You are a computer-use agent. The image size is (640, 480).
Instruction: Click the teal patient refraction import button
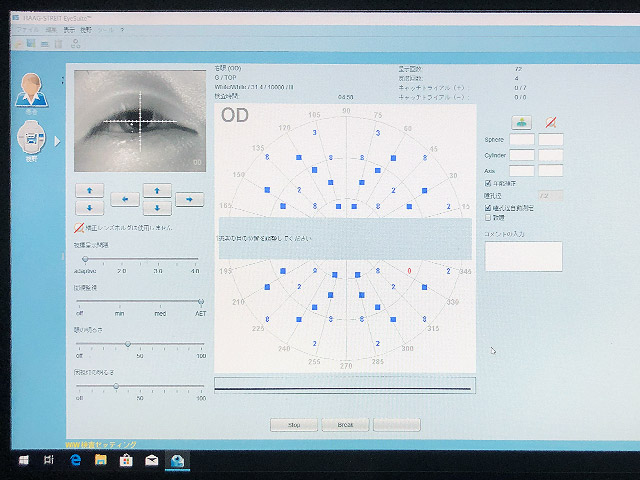[x=521, y=122]
